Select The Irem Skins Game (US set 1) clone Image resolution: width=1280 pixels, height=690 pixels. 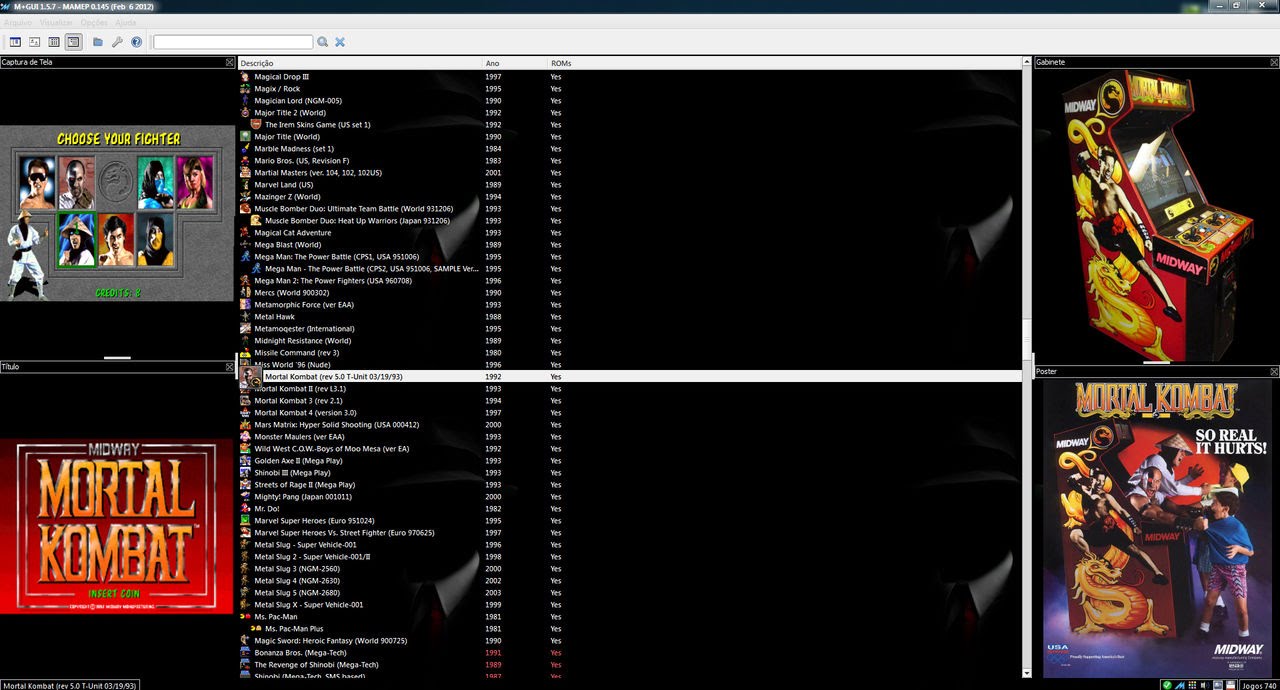630,125
